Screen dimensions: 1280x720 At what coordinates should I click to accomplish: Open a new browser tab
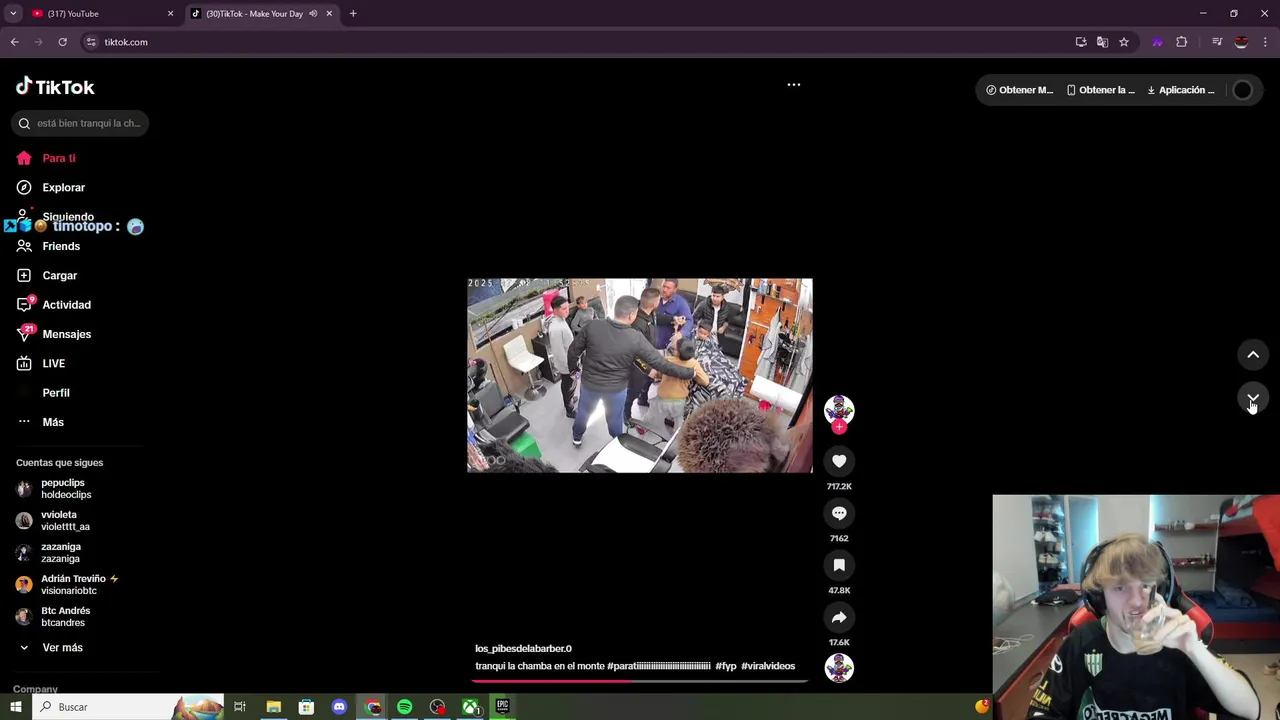(x=353, y=14)
